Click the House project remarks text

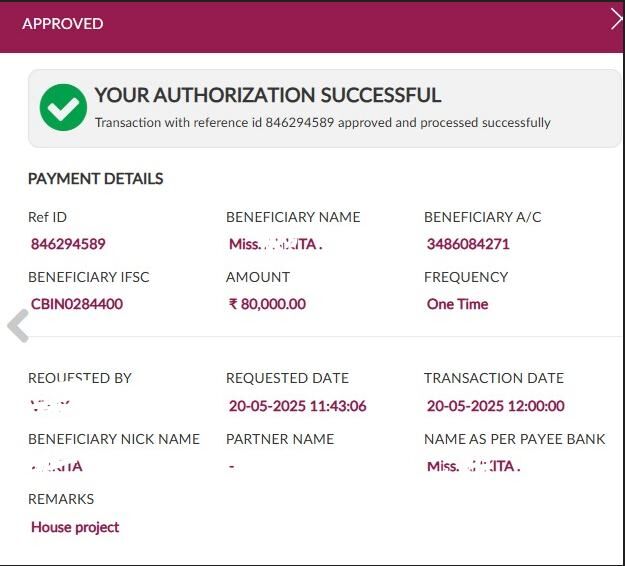[75, 527]
